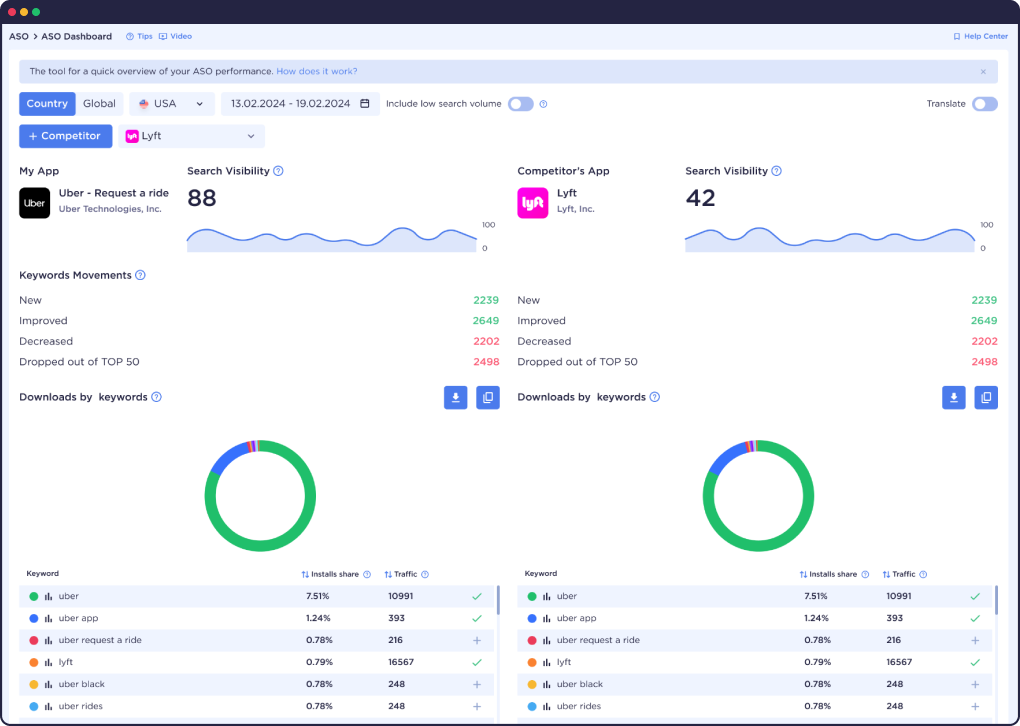Show help for low search volume
This screenshot has width=1020, height=726.
[x=543, y=104]
